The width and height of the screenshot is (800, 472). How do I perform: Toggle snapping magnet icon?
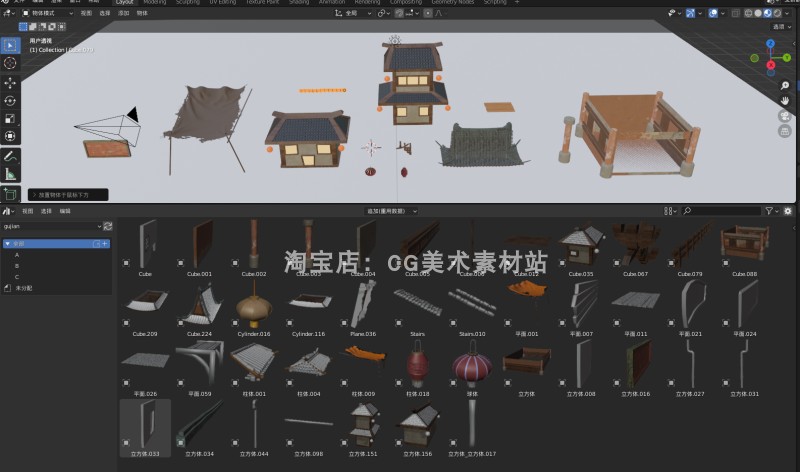pyautogui.click(x=399, y=13)
